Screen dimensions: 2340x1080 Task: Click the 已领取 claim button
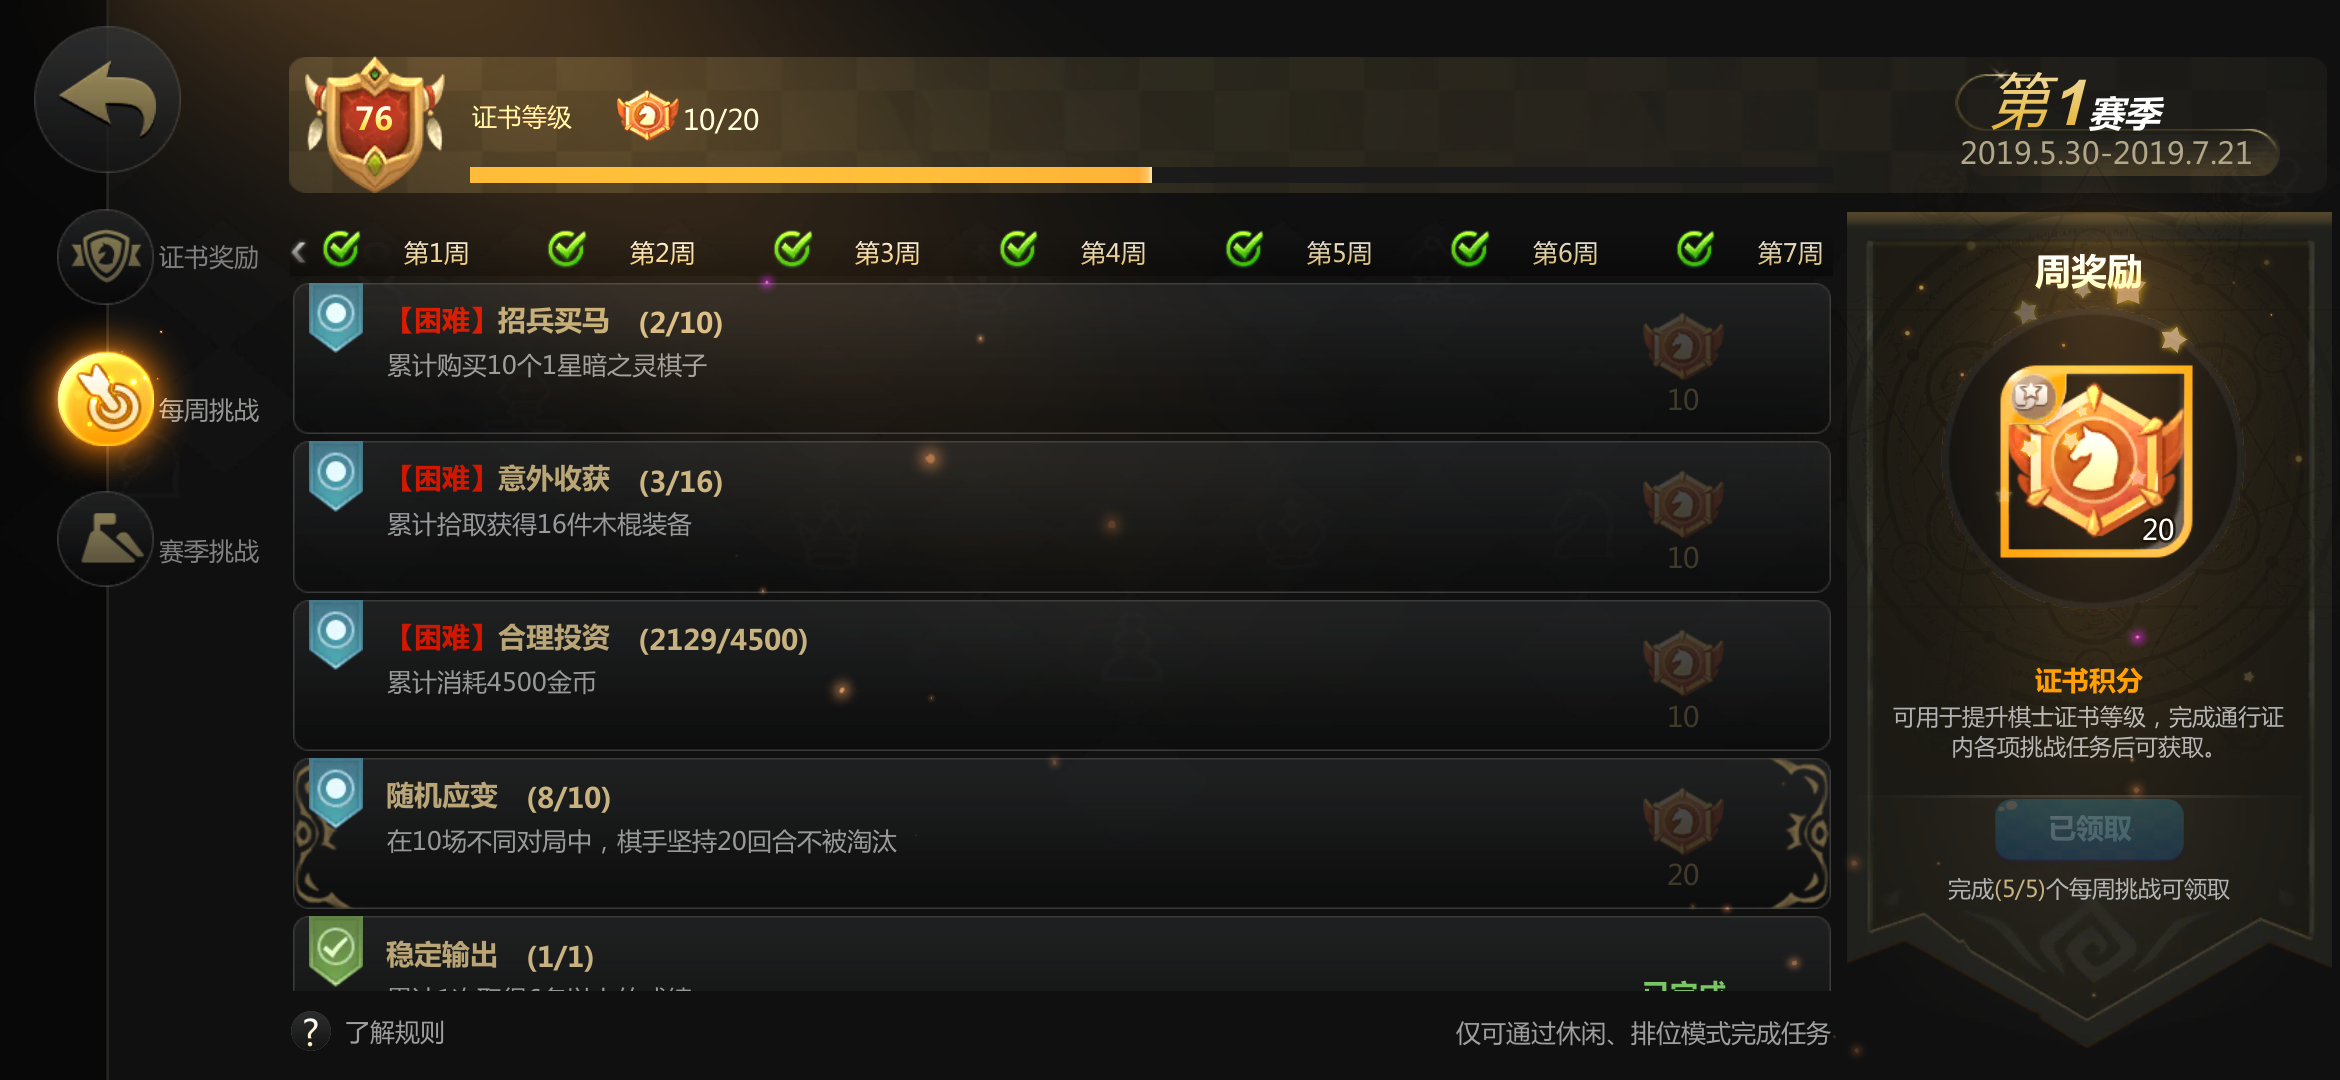point(2089,828)
